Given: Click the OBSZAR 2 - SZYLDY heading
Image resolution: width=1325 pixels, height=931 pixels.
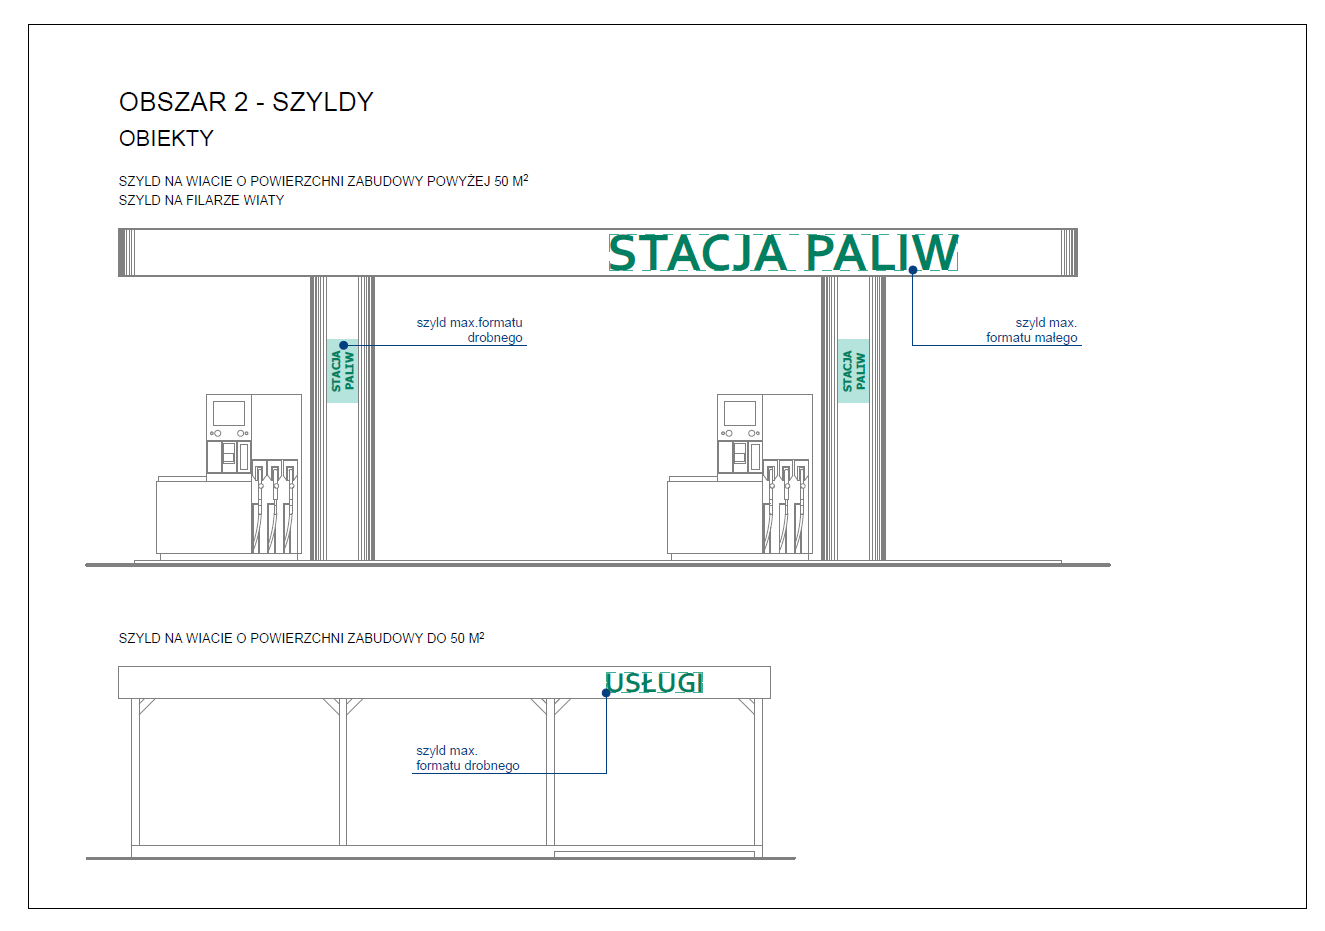Looking at the screenshot, I should pyautogui.click(x=246, y=102).
